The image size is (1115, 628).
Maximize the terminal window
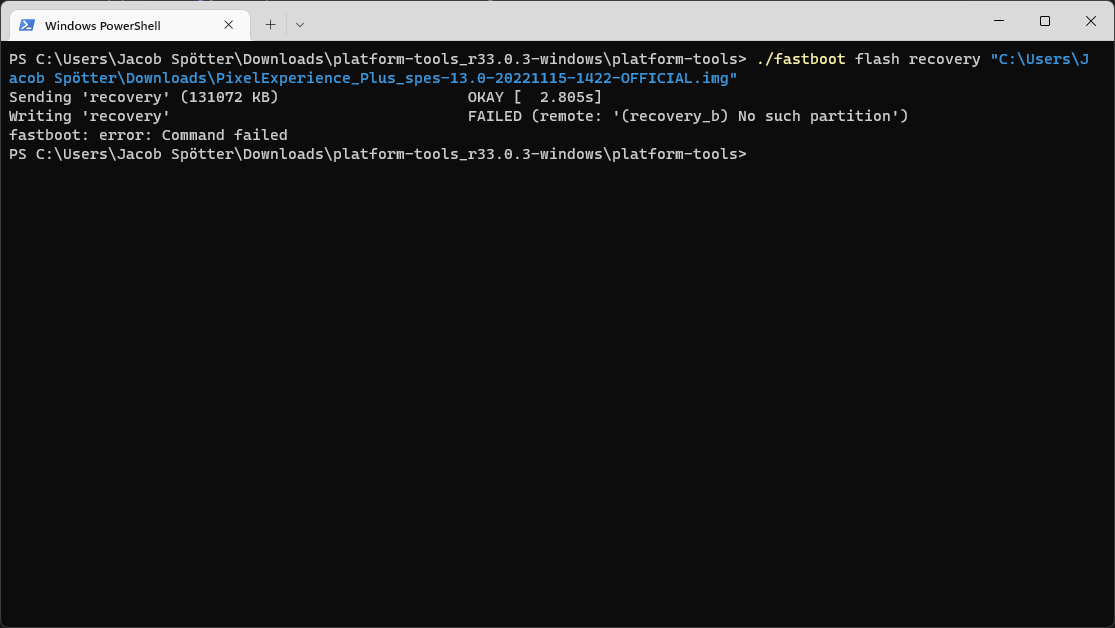(x=1045, y=21)
